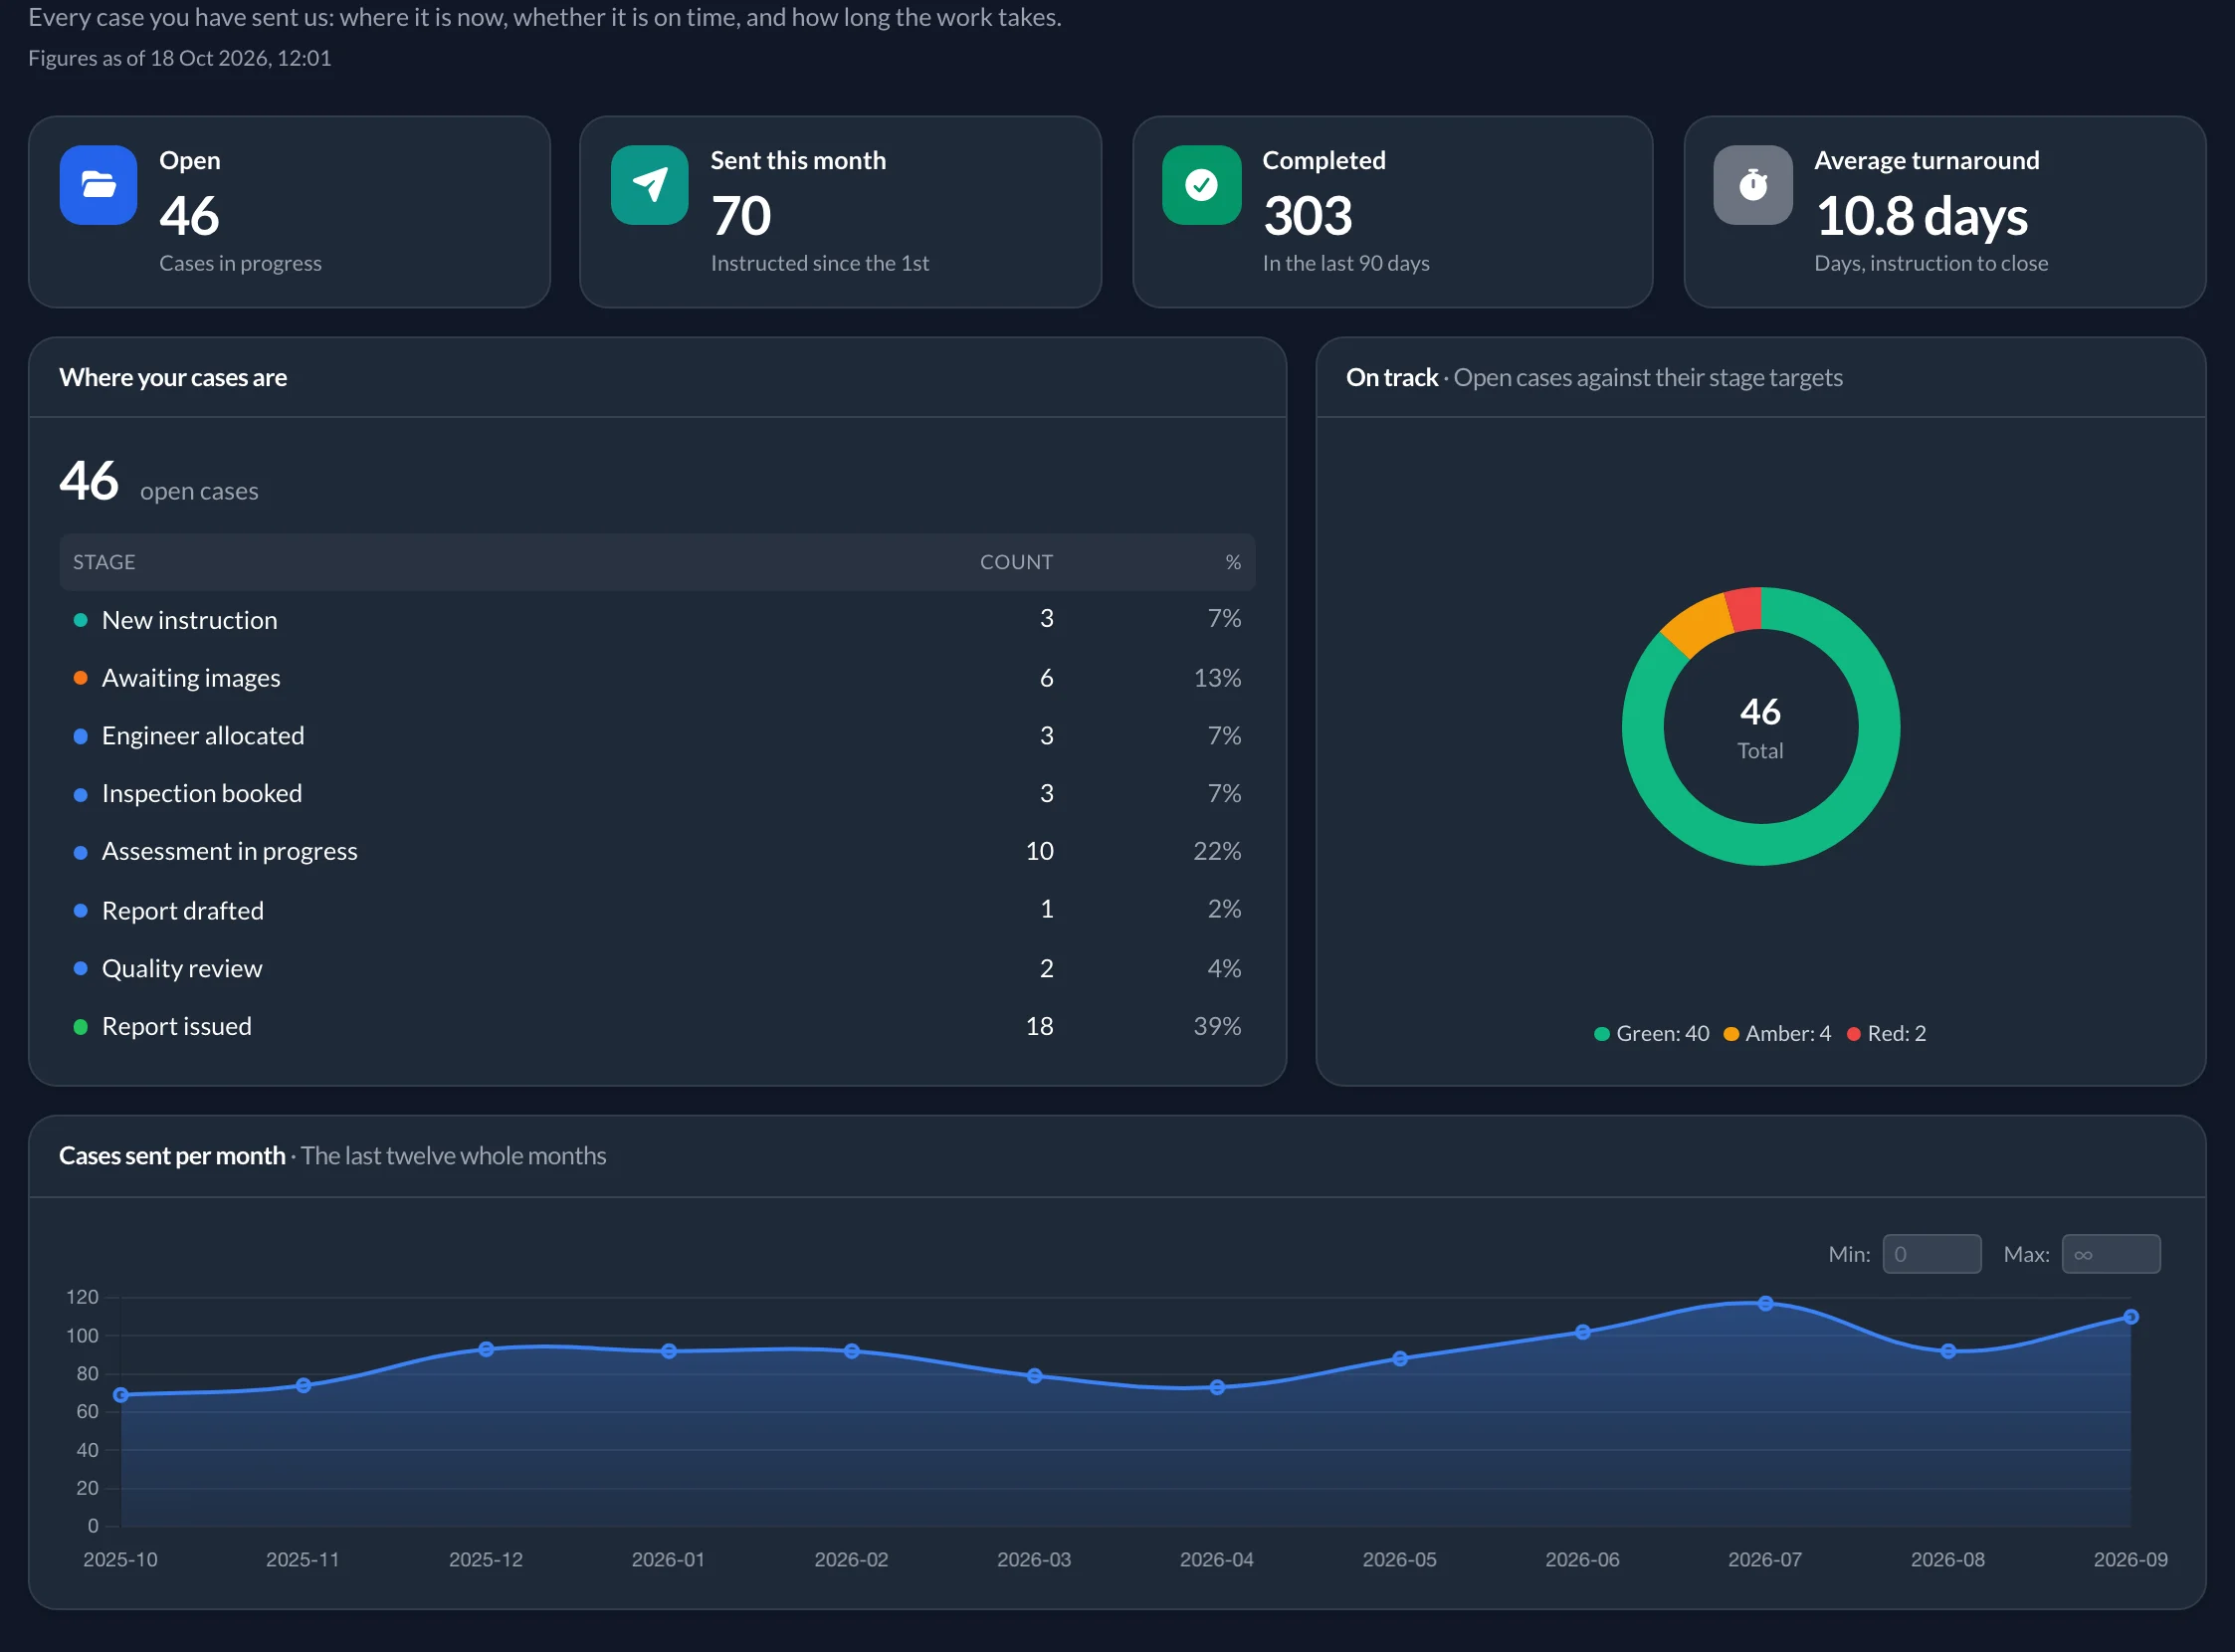Screen dimensions: 2235x1652
Task: Click the Amber: 4 legend entry
Action: (1778, 1034)
